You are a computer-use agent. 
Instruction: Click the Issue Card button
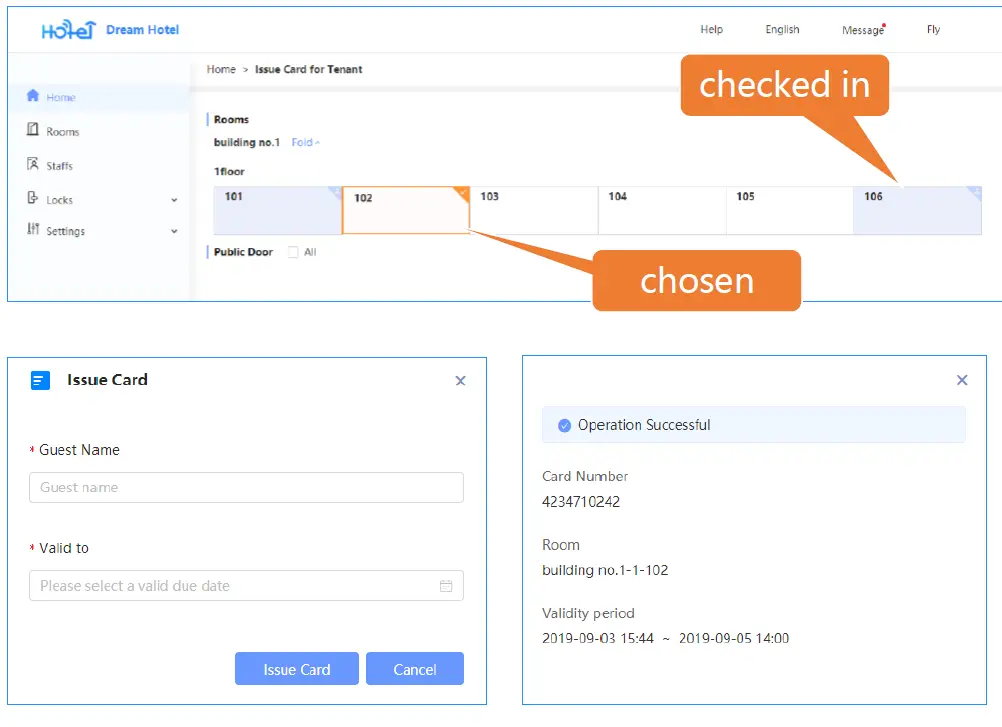coord(297,669)
